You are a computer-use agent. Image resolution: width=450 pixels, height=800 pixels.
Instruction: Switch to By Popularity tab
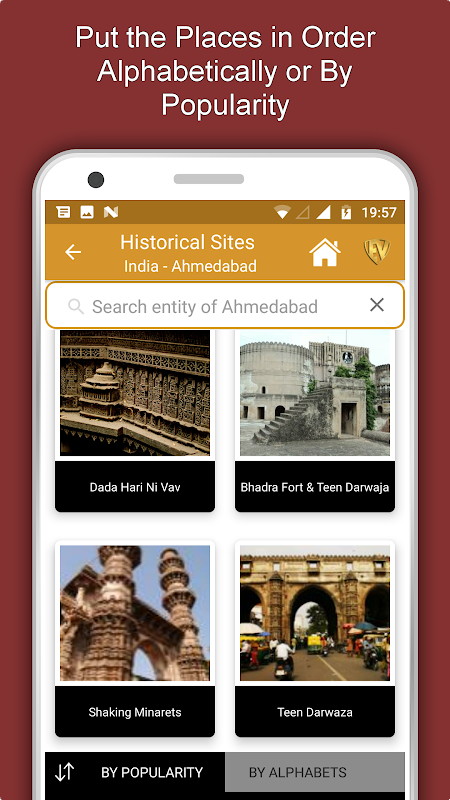(152, 772)
